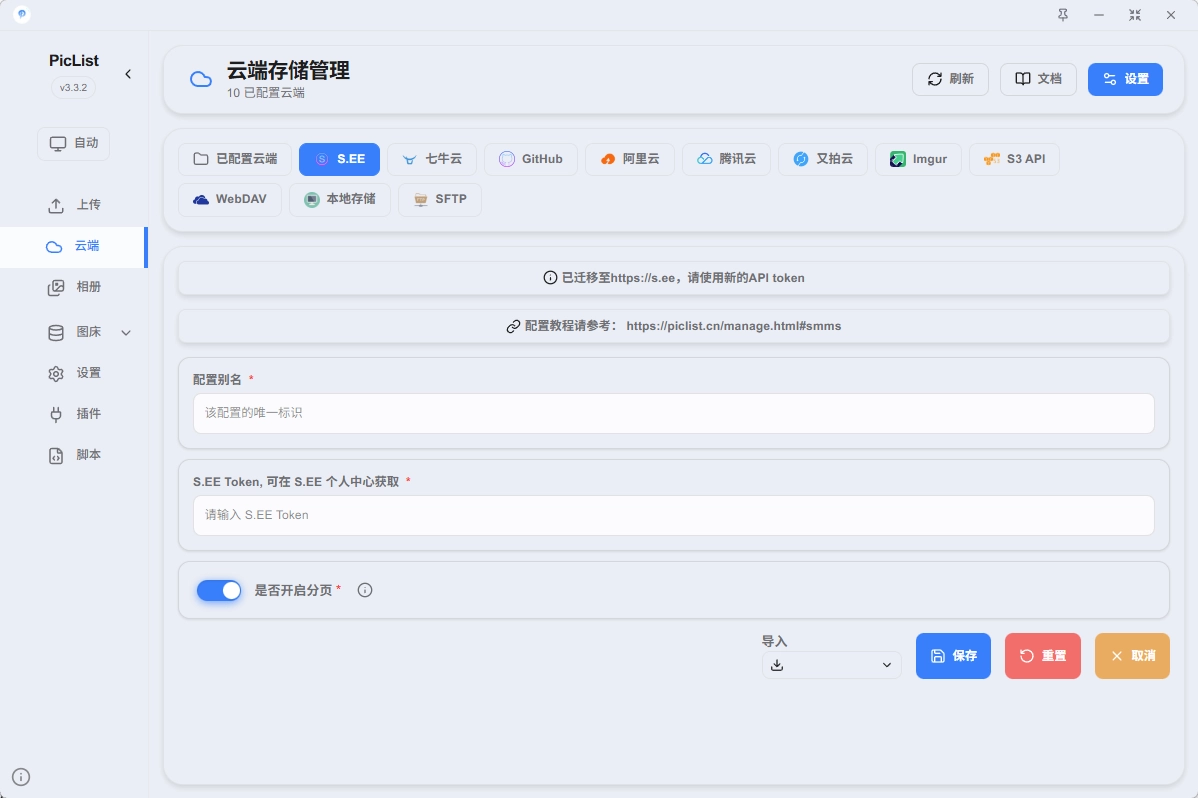Select the S3 API storage tab
Screen dimensions: 1198x798
click(x=1014, y=159)
